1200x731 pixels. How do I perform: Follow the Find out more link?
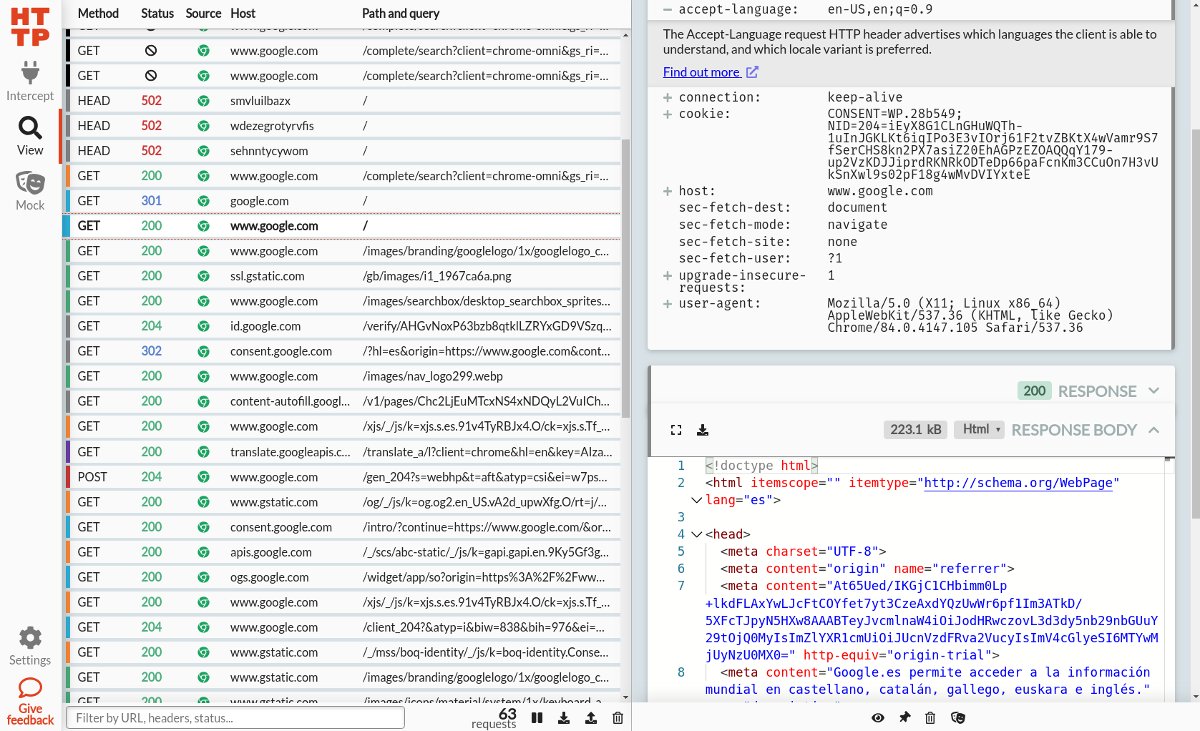tap(702, 71)
